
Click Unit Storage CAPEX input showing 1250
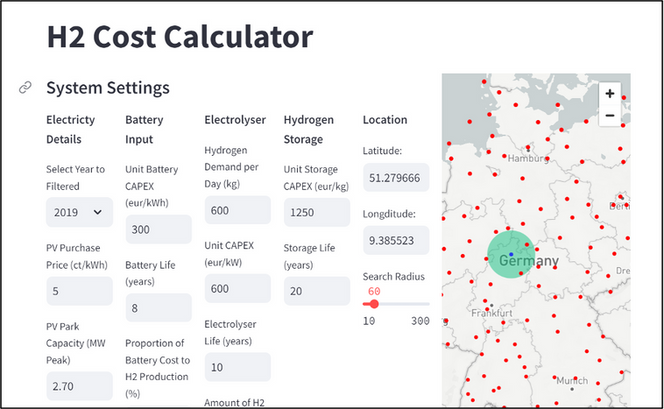(x=317, y=212)
